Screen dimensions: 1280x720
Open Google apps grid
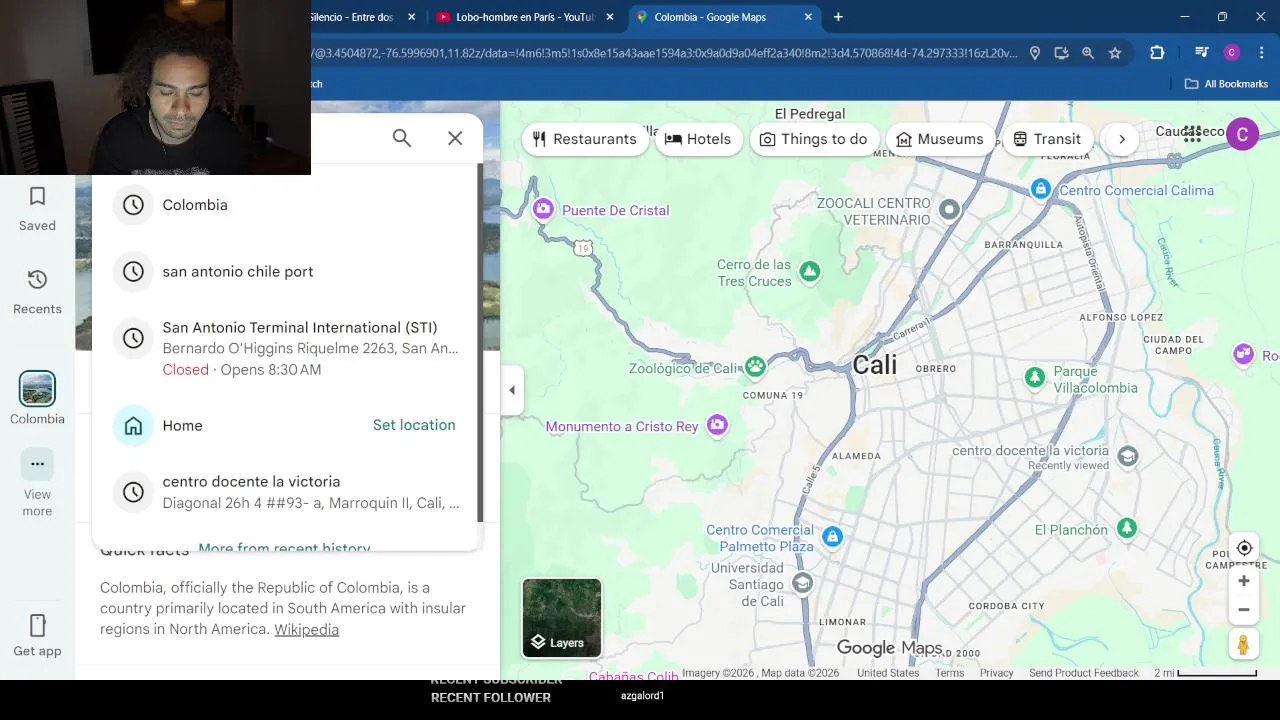click(1192, 136)
